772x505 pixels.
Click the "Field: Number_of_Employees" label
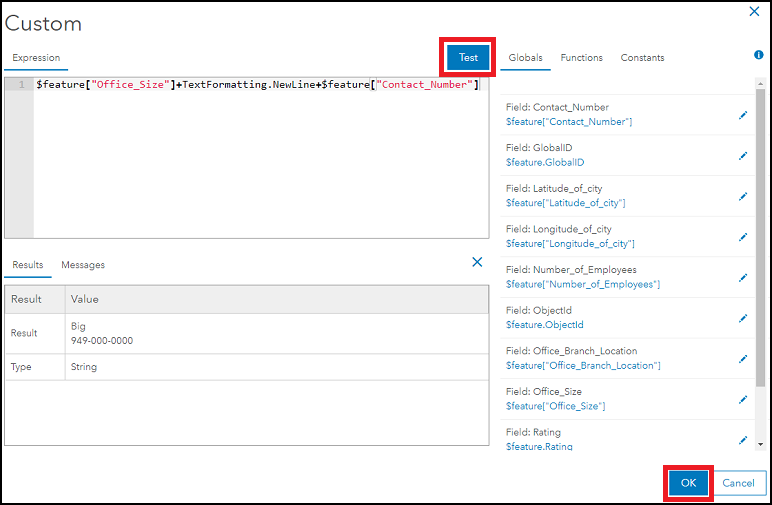[x=571, y=269]
